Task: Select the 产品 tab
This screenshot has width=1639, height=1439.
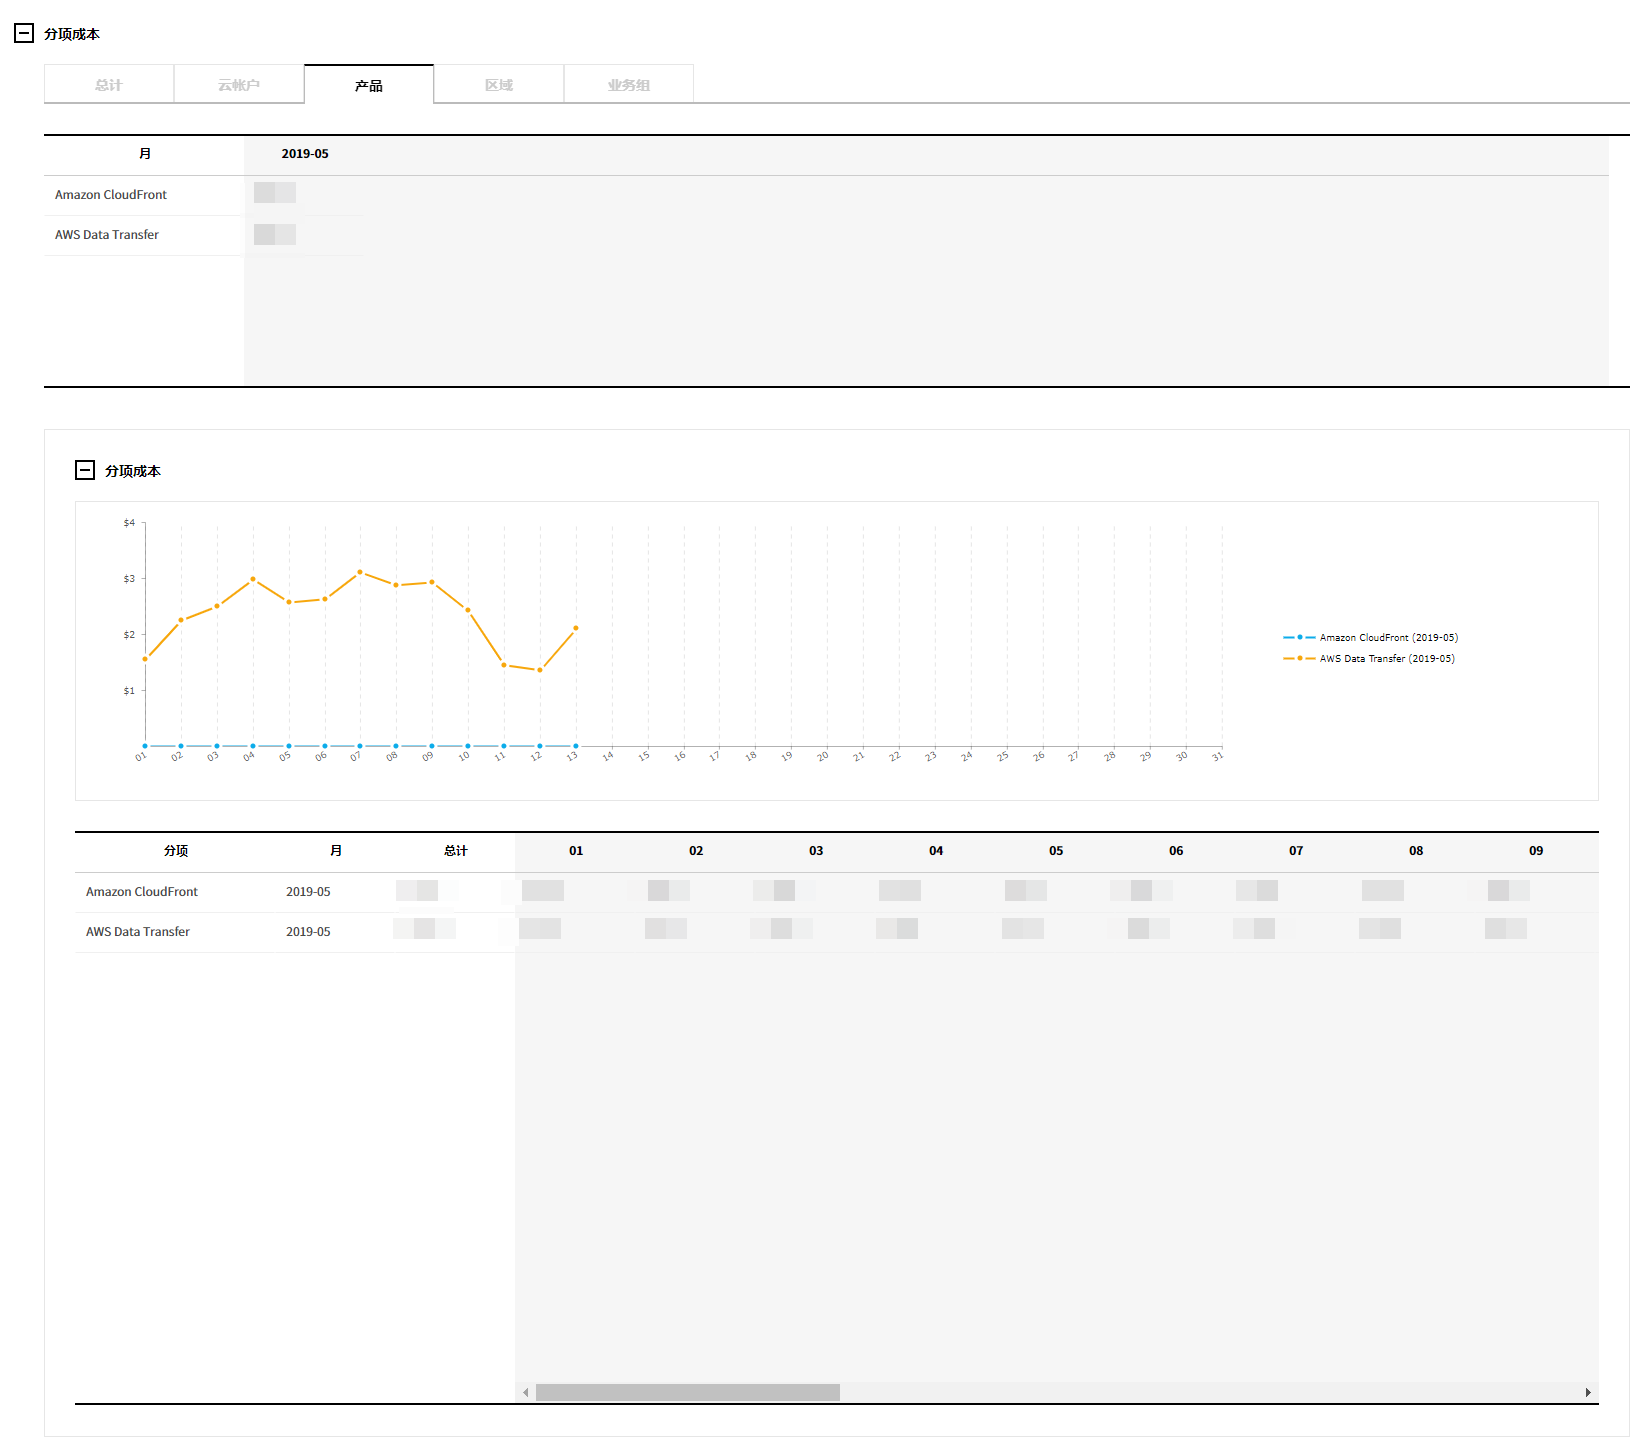Action: (369, 85)
